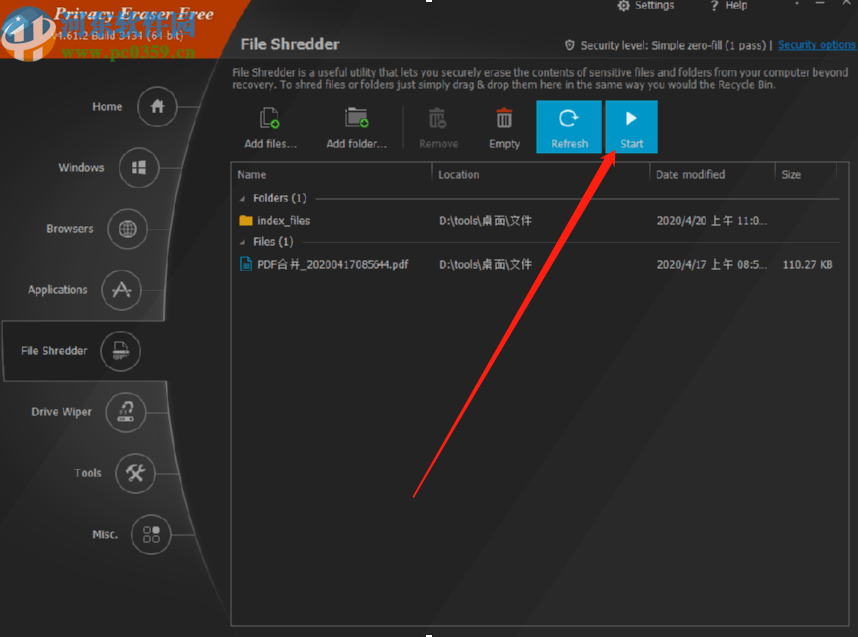The height and width of the screenshot is (637, 858).
Task: Open the Home section icon
Action: [x=158, y=107]
